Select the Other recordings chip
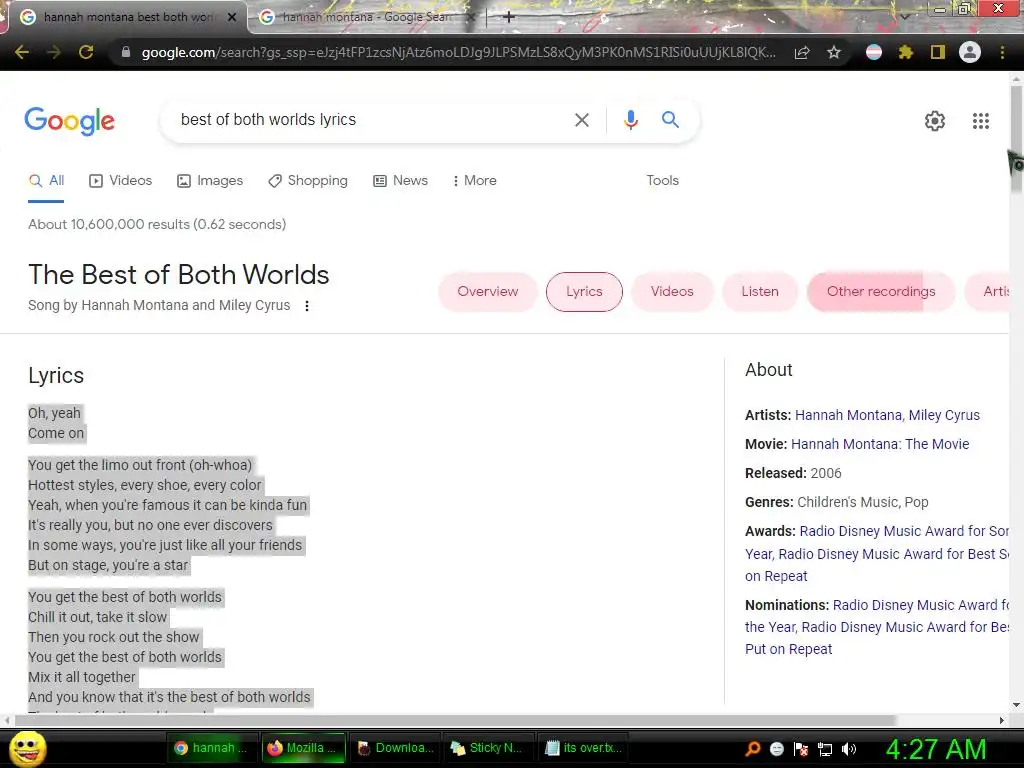The height and width of the screenshot is (768, 1024). pyautogui.click(x=881, y=292)
